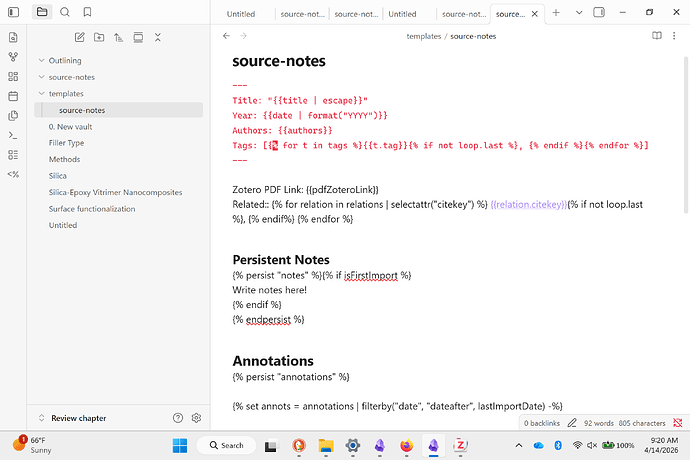This screenshot has width=690, height=460.
Task: Click 92 words count in status bar
Action: coord(598,423)
